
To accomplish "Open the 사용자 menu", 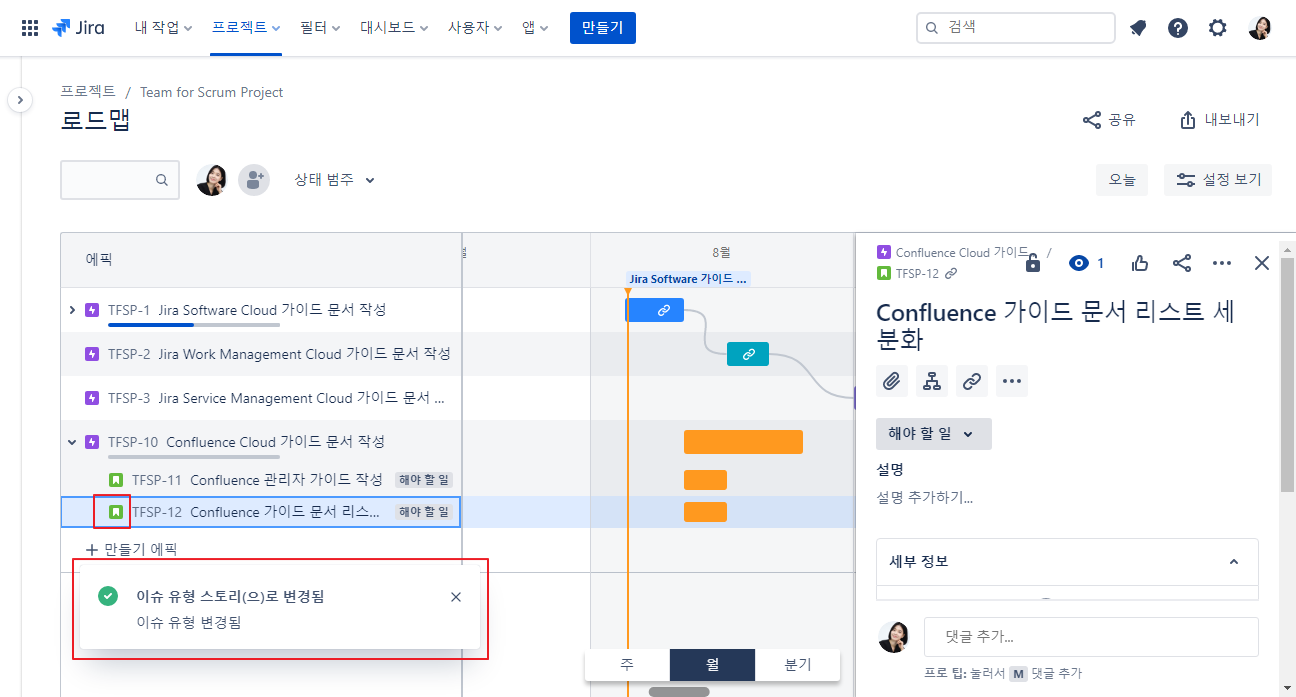I will 476,28.
